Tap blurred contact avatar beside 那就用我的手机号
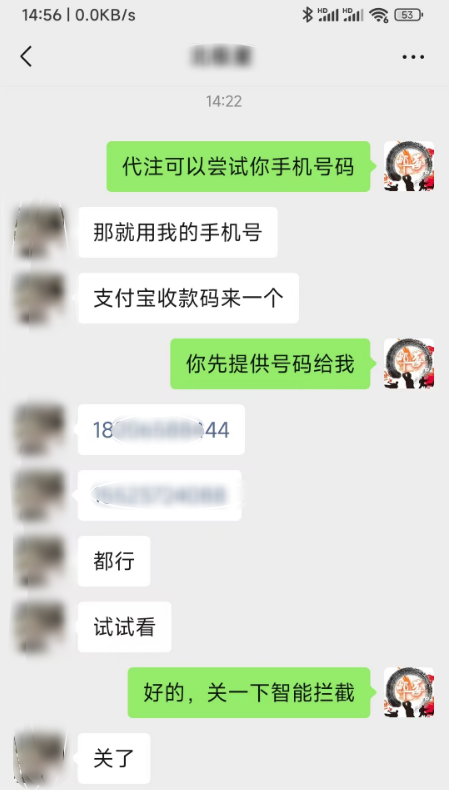Image resolution: width=449 pixels, height=790 pixels. (39, 232)
